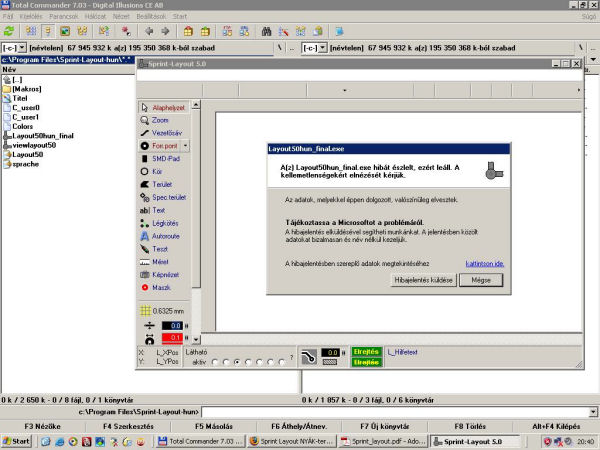This screenshot has height=450, width=600.
Task: Click the Total Commander command line input
Action: tap(395, 412)
